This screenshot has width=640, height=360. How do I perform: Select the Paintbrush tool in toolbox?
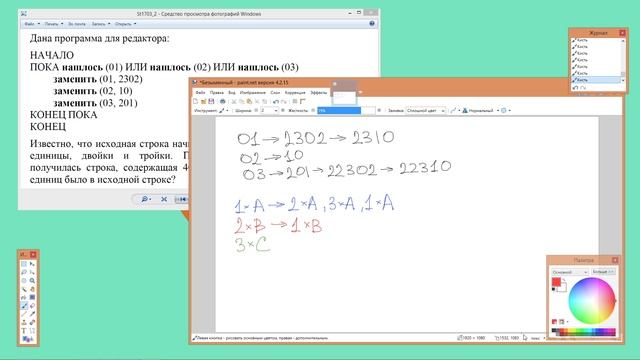coord(24,306)
